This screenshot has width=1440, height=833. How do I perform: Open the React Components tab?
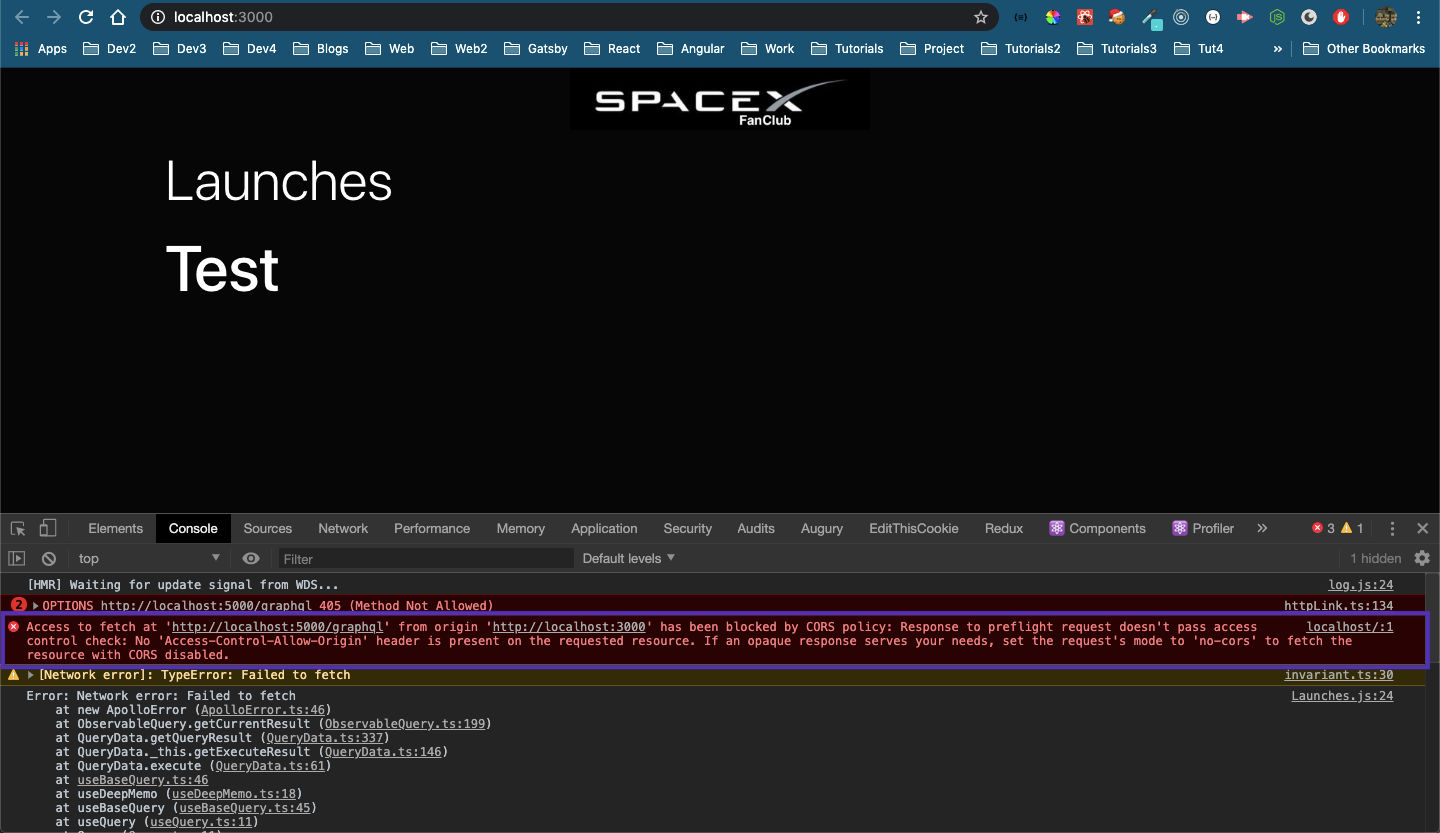coord(1097,528)
